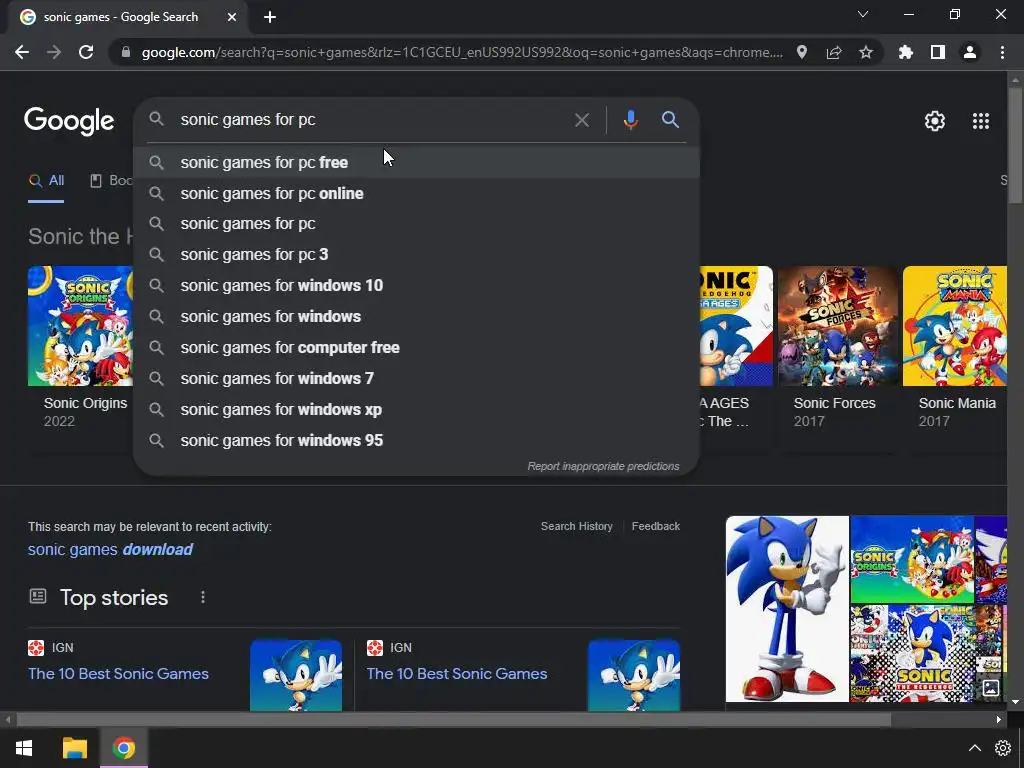Click Chrome icon in taskbar
The image size is (1024, 768).
(x=123, y=748)
